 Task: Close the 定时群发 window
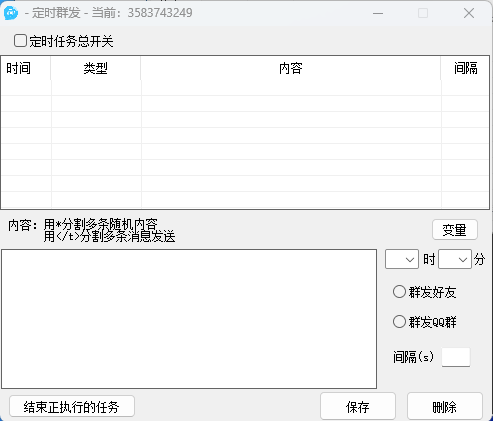tap(469, 13)
